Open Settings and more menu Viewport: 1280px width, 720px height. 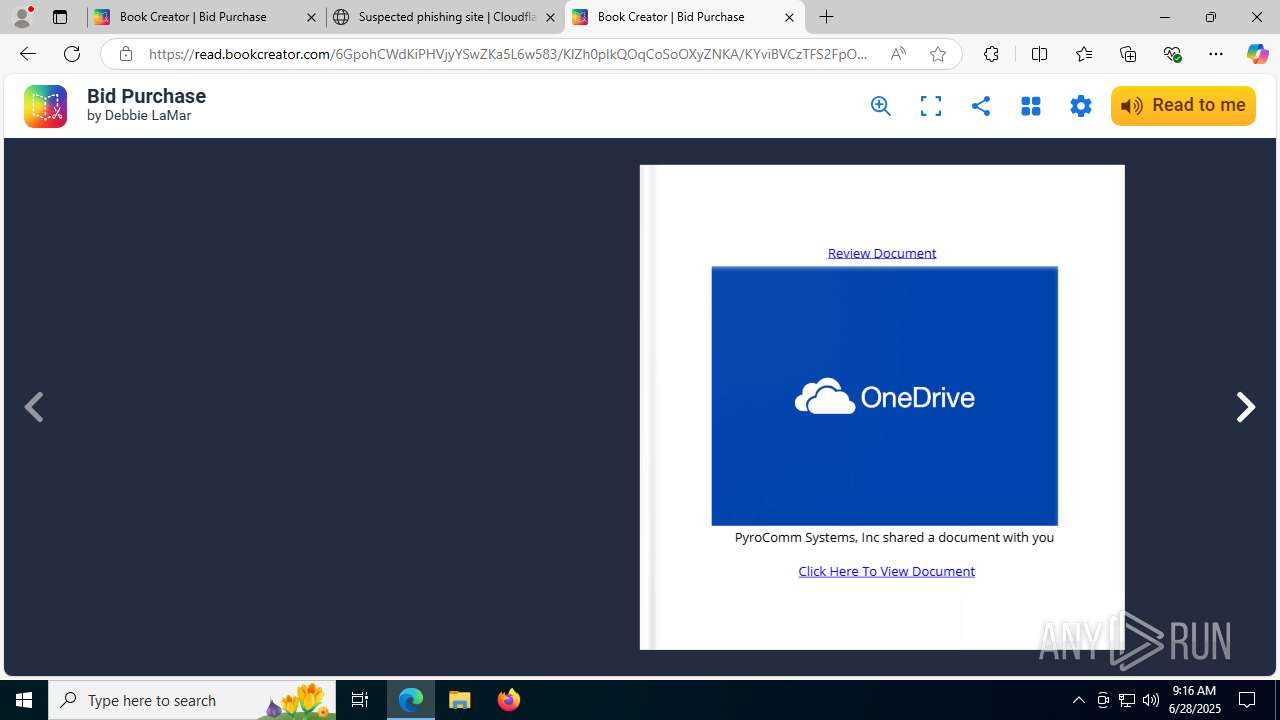pyautogui.click(x=1216, y=54)
